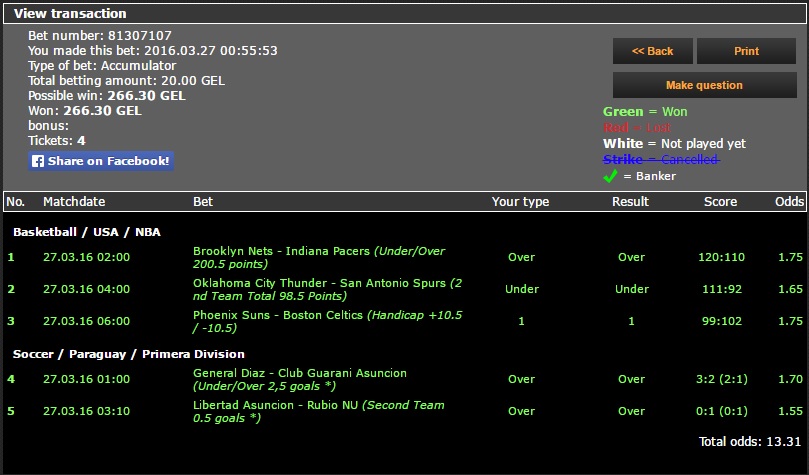Screen dimensions: 809x475
Task: Click odds 1.70 in General Diaz row
Action: pos(790,380)
